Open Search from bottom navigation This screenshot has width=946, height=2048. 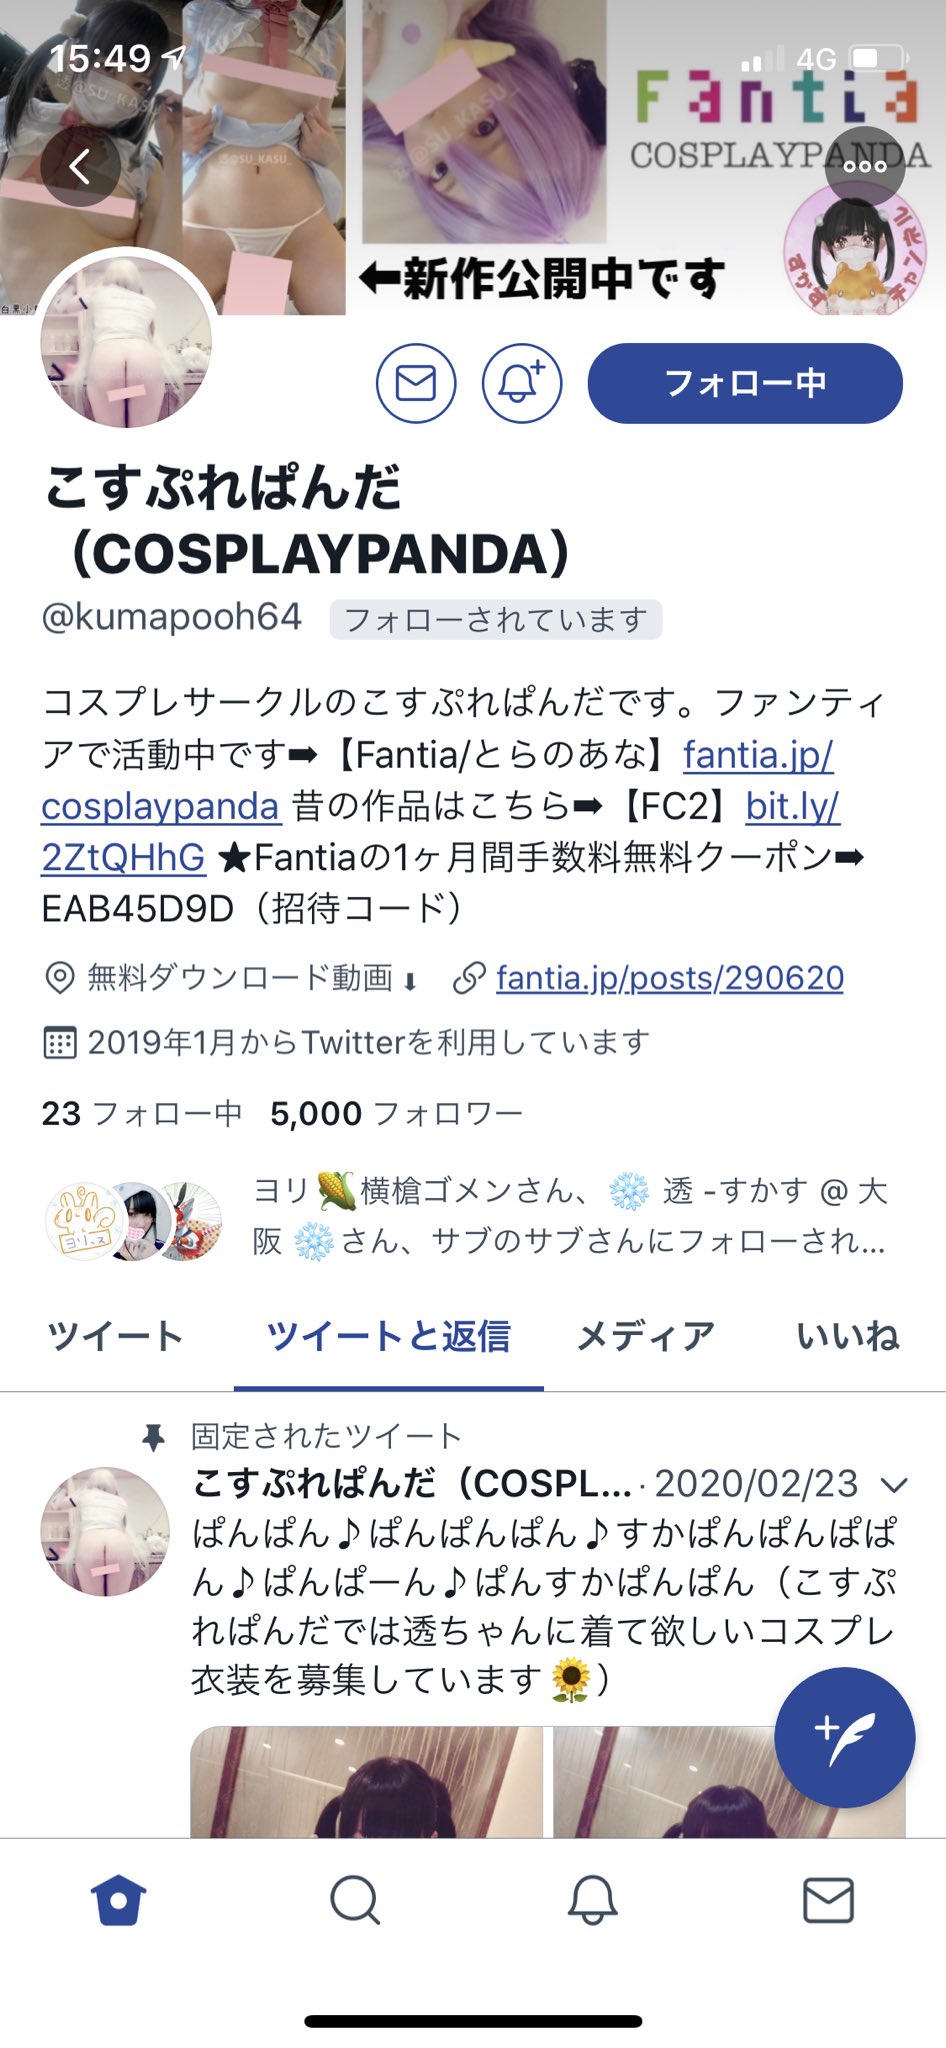coord(355,1900)
